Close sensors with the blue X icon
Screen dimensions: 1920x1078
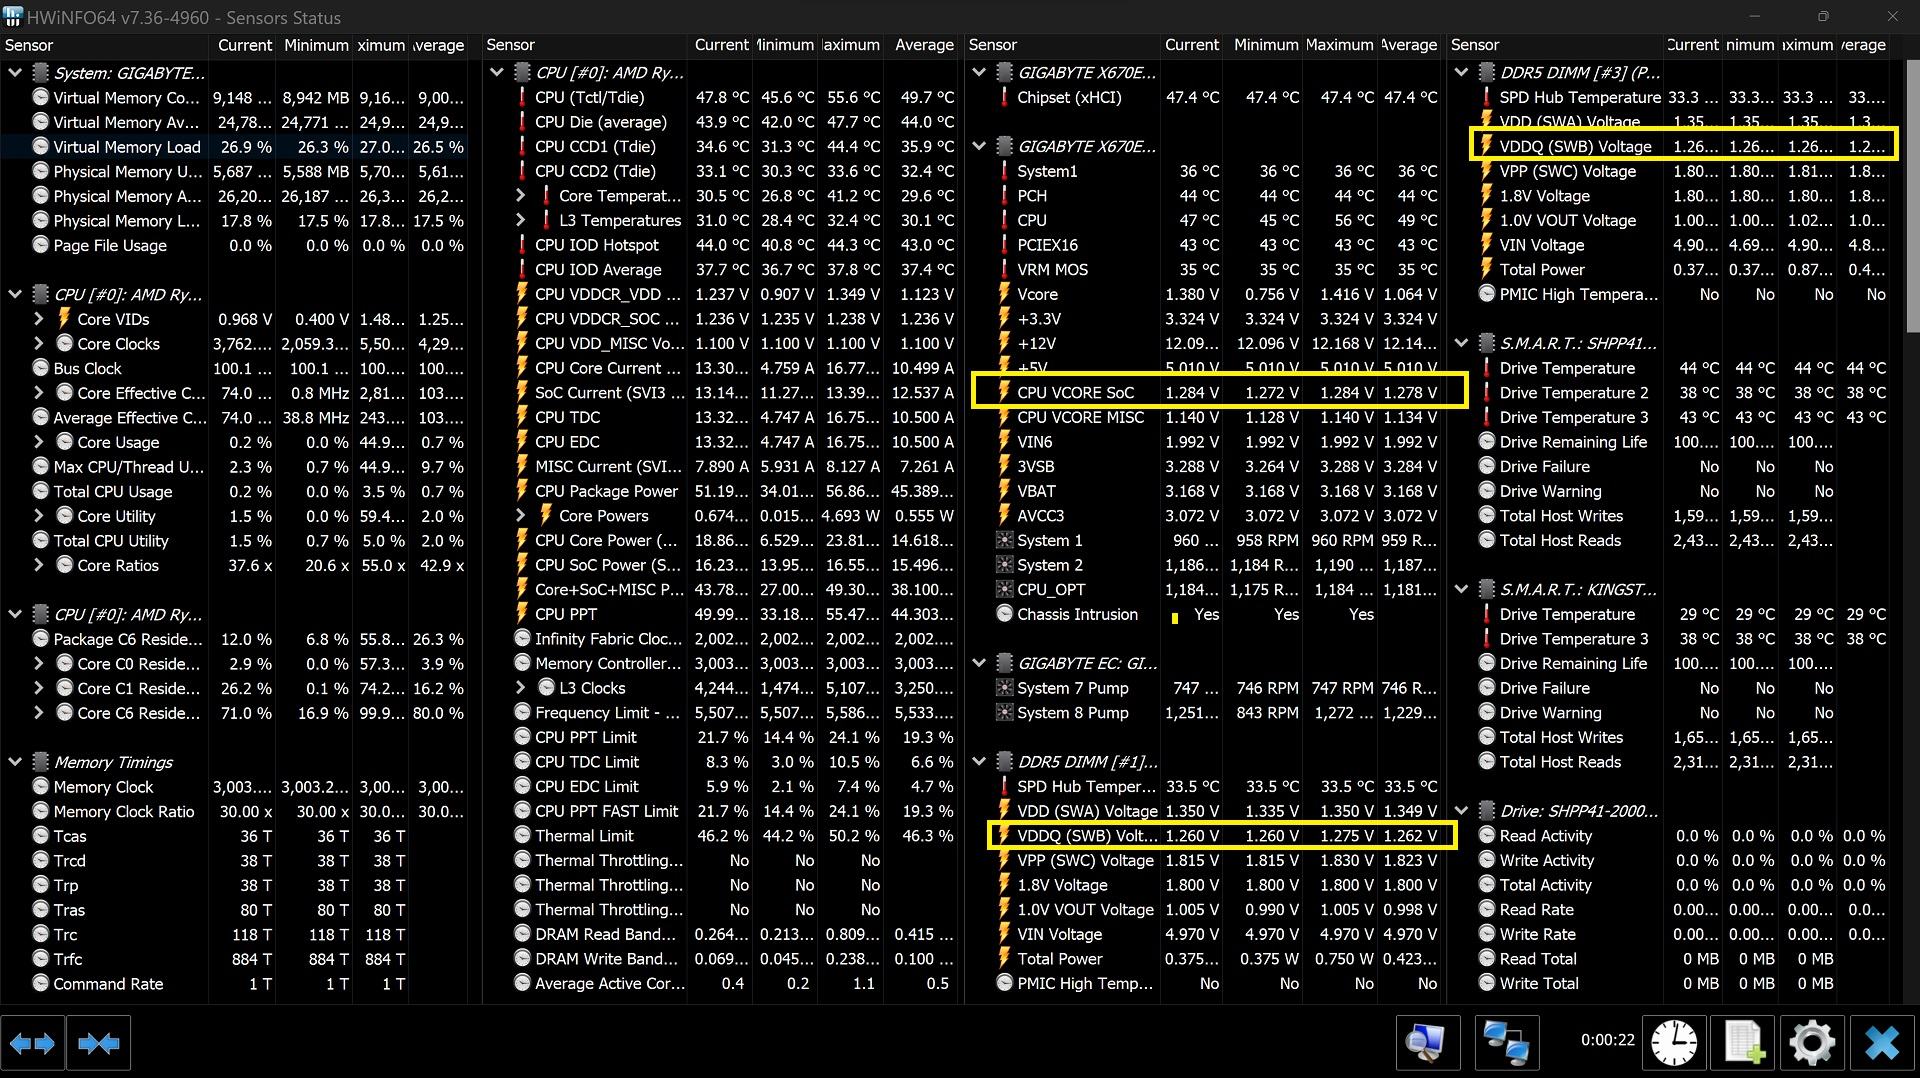pyautogui.click(x=1882, y=1043)
